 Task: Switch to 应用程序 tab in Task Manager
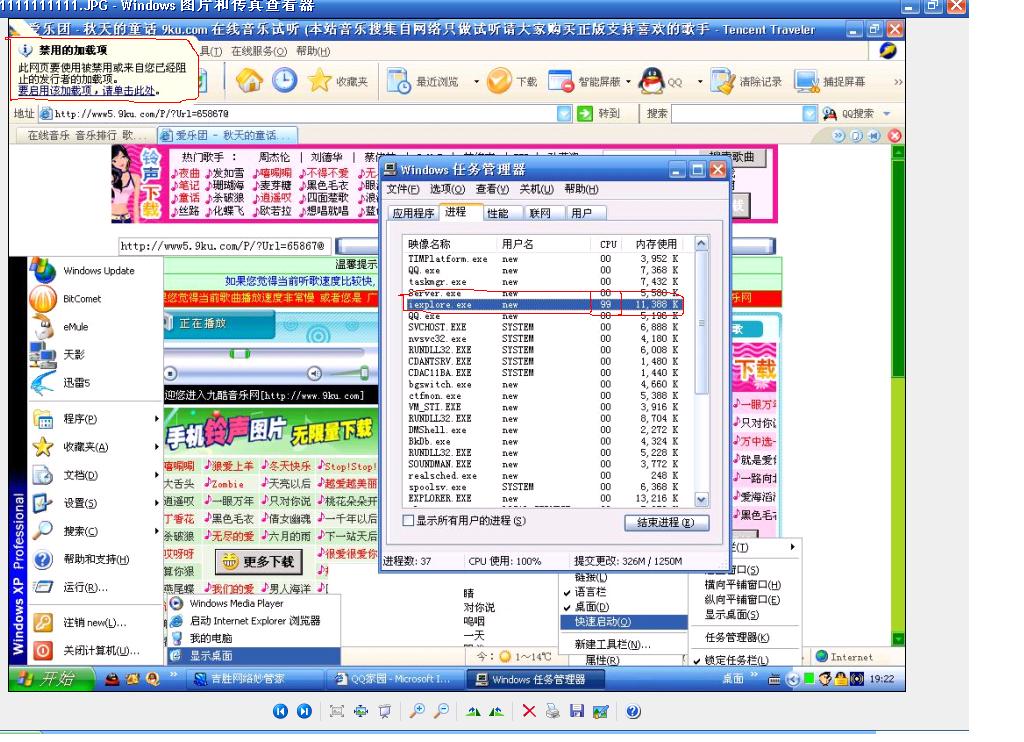coord(413,213)
